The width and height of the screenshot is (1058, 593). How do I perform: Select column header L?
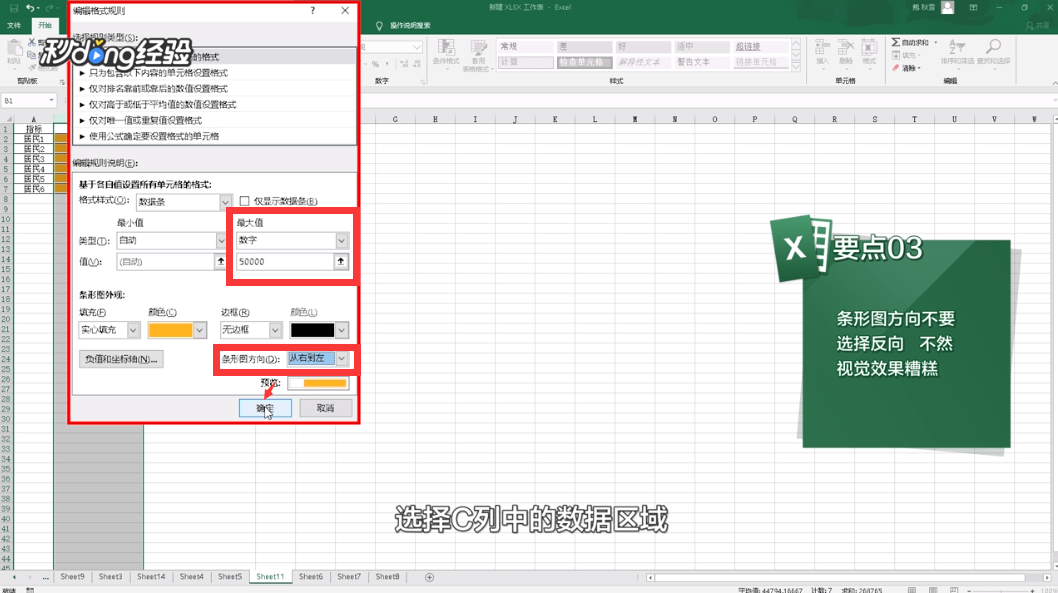(594, 119)
